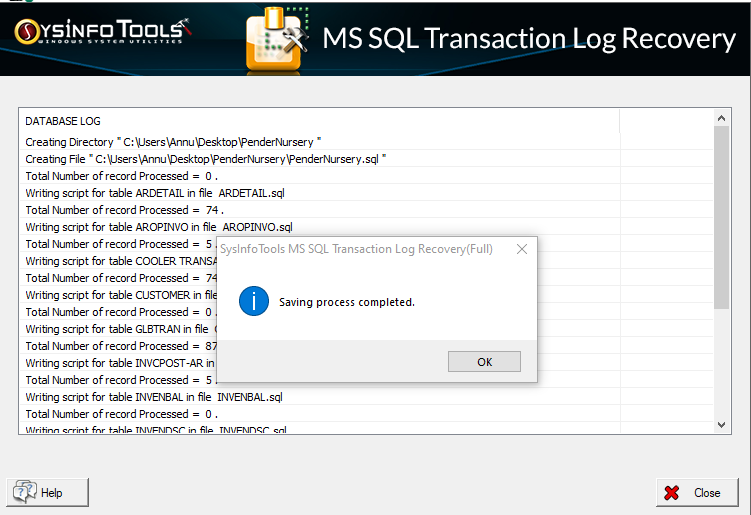751x515 pixels.
Task: Select the DATABASE LOG column header
Action: click(64, 121)
